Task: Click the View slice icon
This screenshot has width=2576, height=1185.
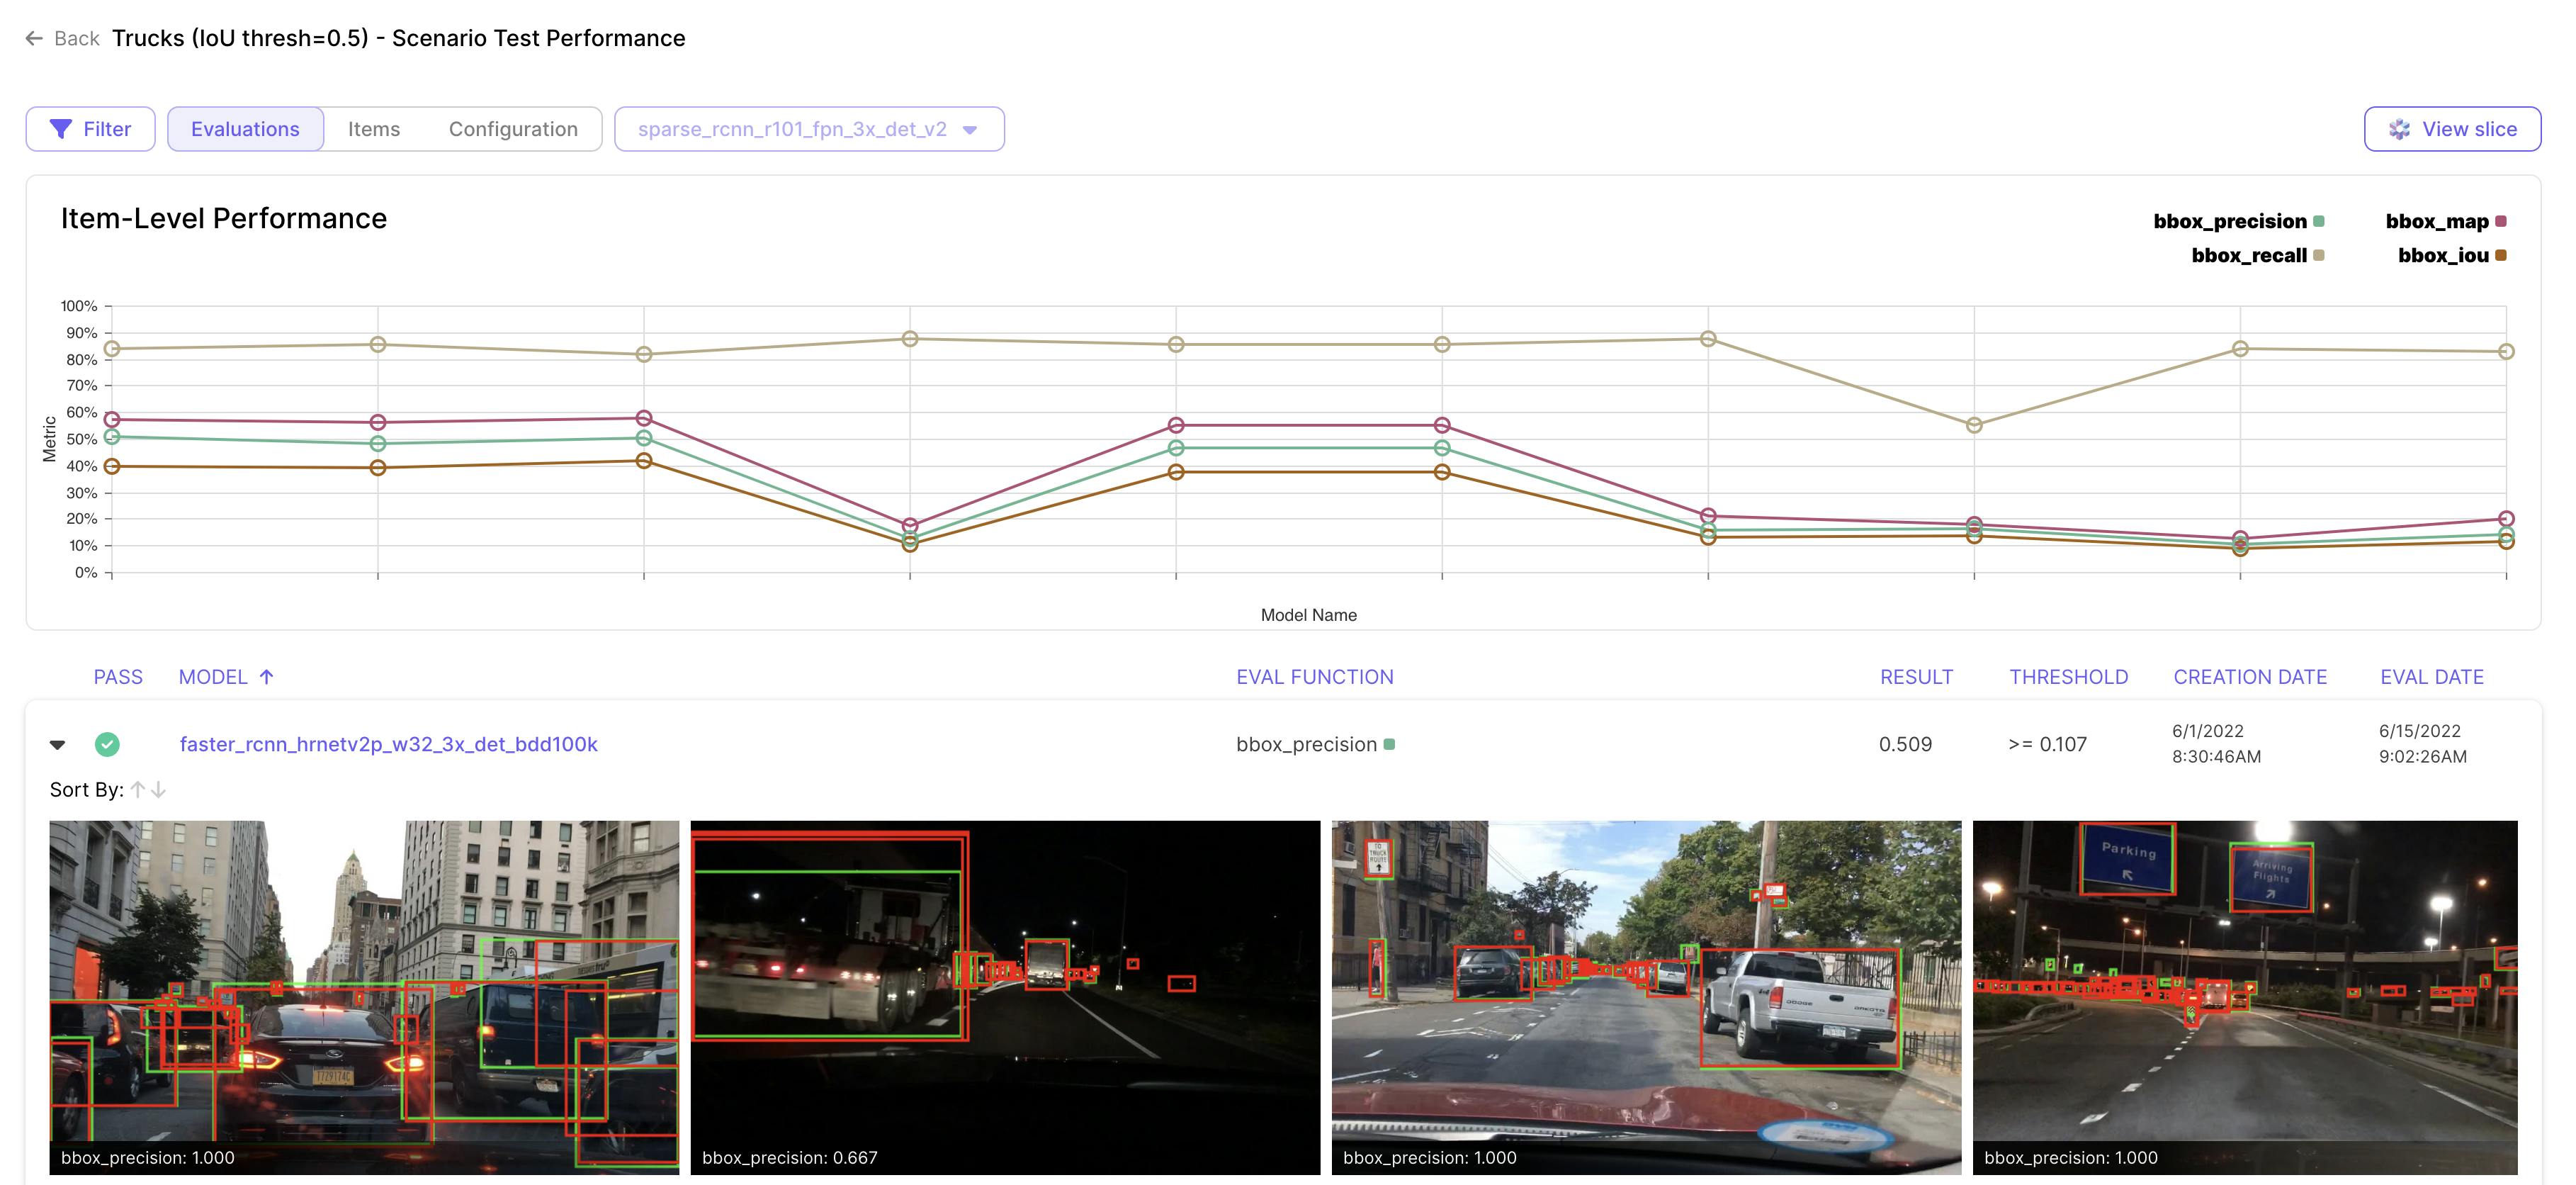Action: (2399, 129)
